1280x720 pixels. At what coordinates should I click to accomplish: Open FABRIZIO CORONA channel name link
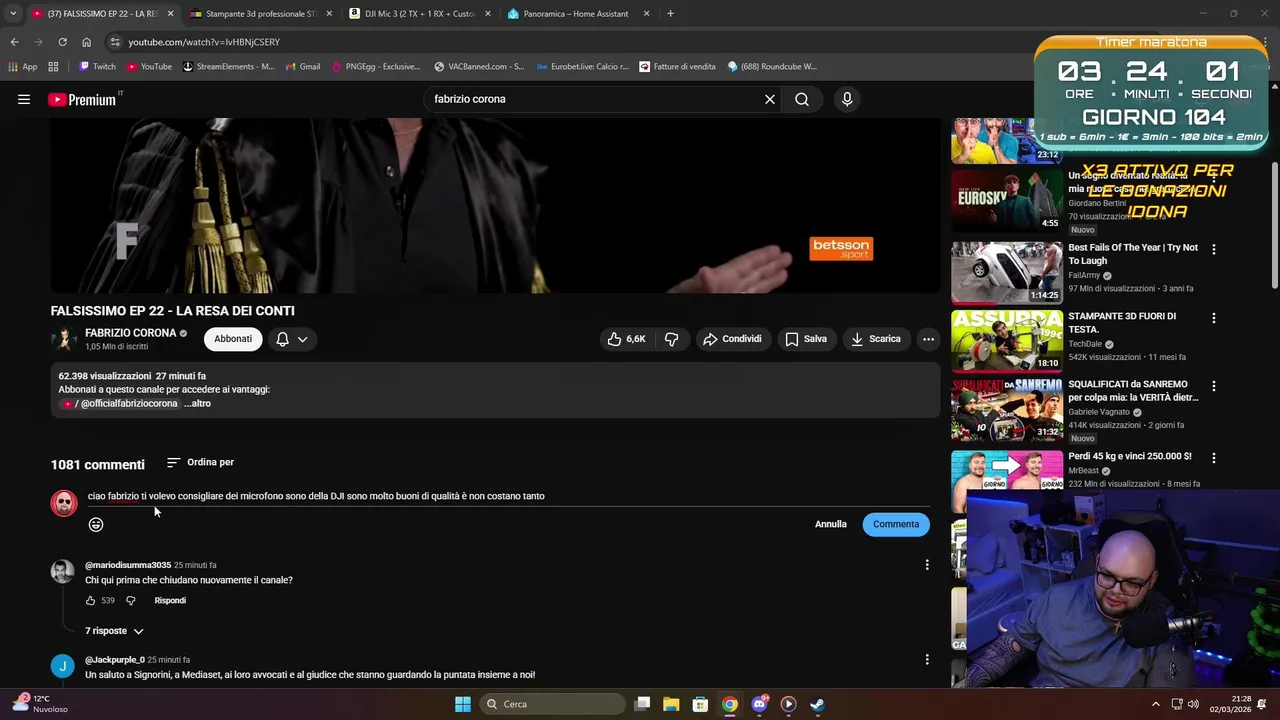[130, 333]
